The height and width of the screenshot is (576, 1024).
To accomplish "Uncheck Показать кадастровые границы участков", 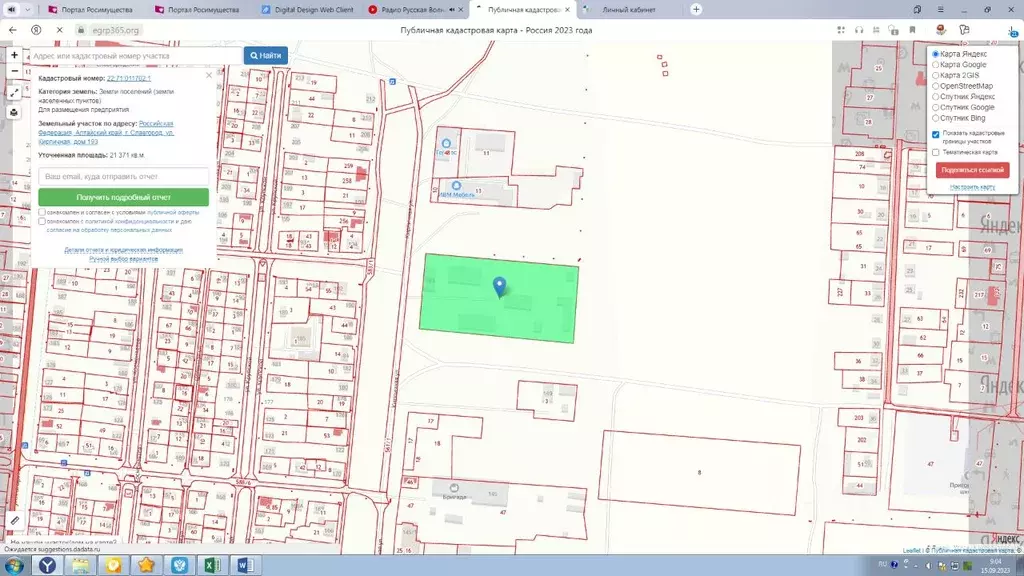I will tap(935, 134).
